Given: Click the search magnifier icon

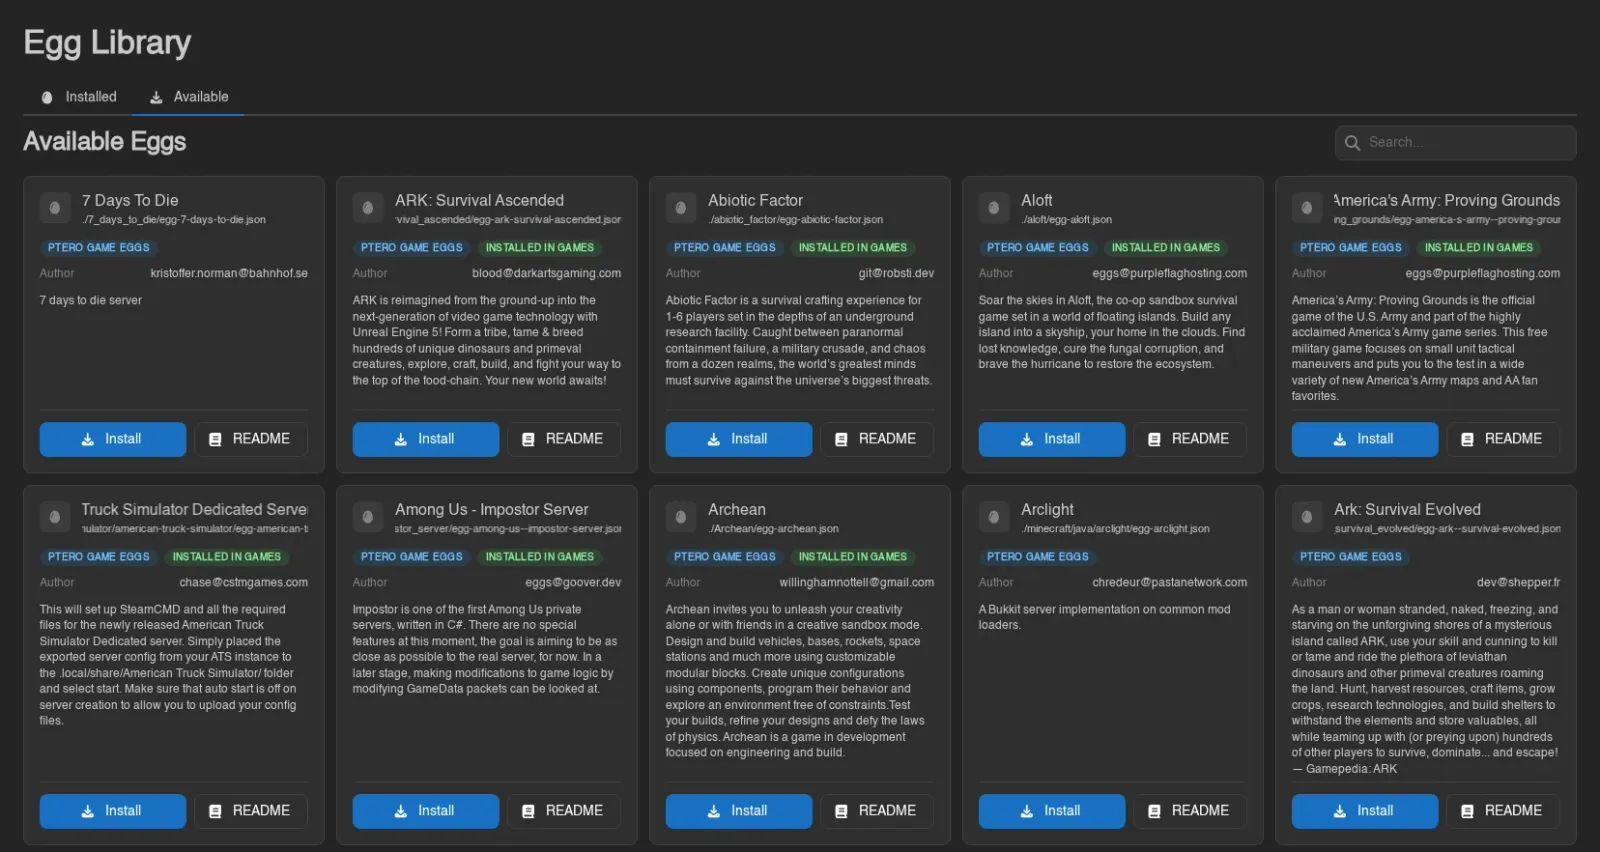Looking at the screenshot, I should click(1352, 143).
